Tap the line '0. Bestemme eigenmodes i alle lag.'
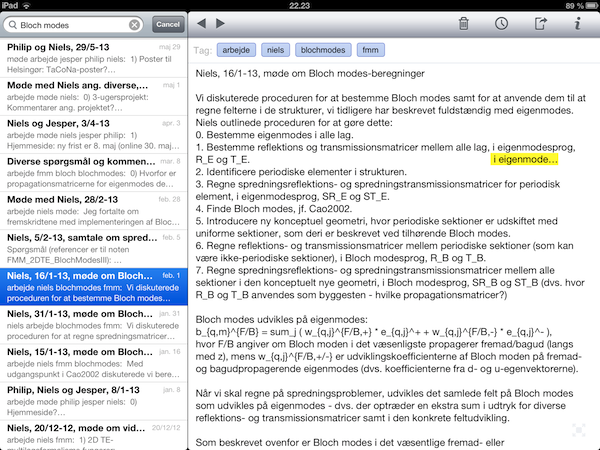The width and height of the screenshot is (600, 450). click(274, 135)
